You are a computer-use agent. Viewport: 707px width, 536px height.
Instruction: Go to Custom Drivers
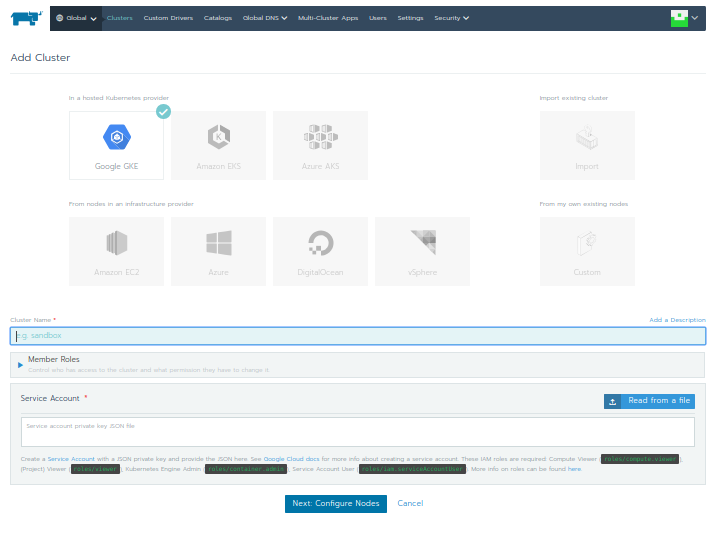click(x=168, y=18)
